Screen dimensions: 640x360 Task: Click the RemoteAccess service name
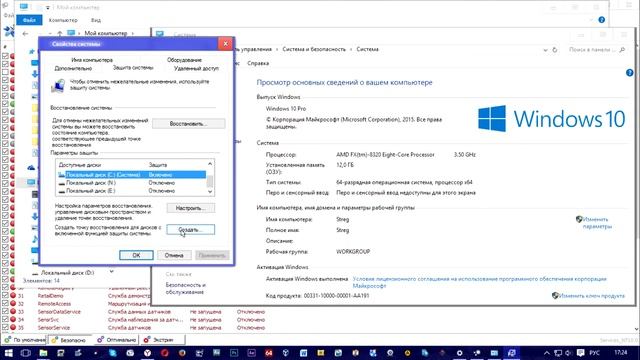coord(54,304)
